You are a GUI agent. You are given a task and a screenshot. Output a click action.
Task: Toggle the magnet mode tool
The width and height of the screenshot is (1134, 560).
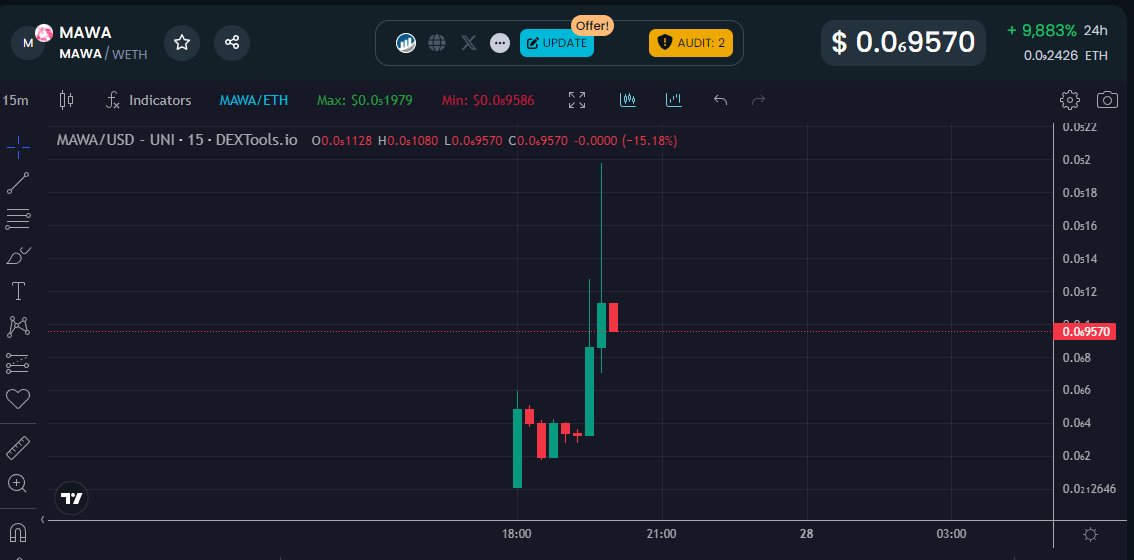[x=18, y=533]
